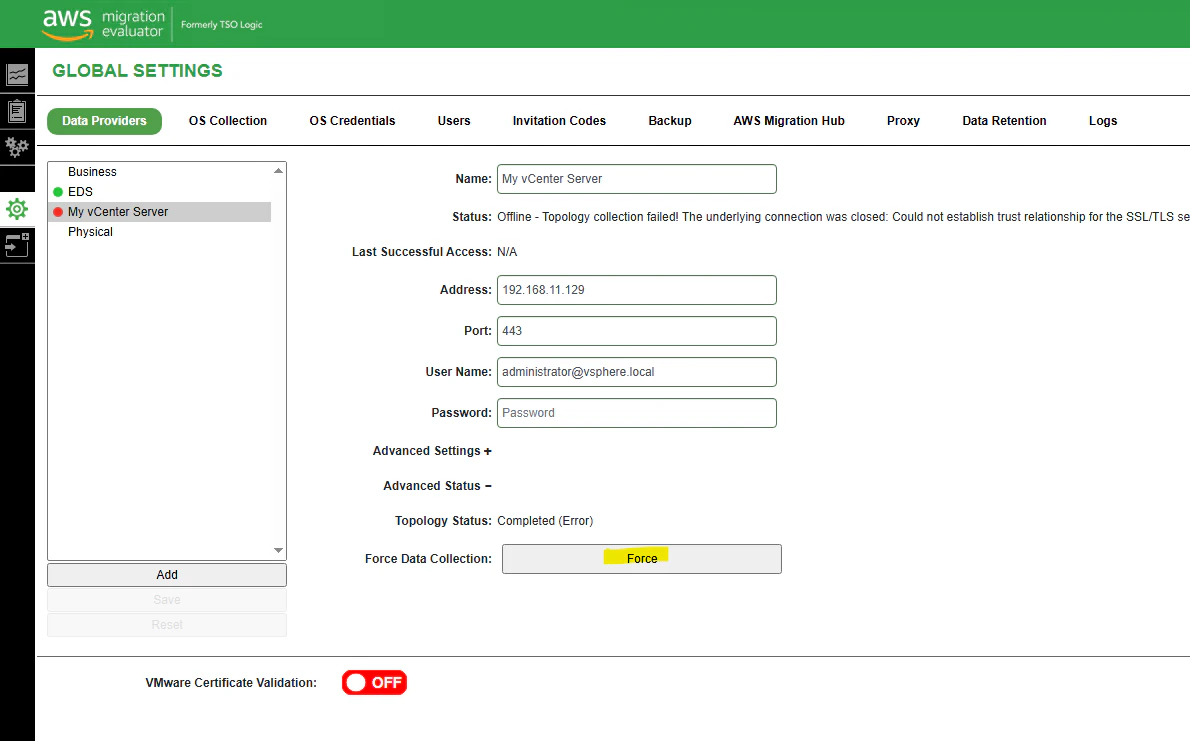Click the Address input field
The height and width of the screenshot is (741, 1190).
click(x=637, y=290)
